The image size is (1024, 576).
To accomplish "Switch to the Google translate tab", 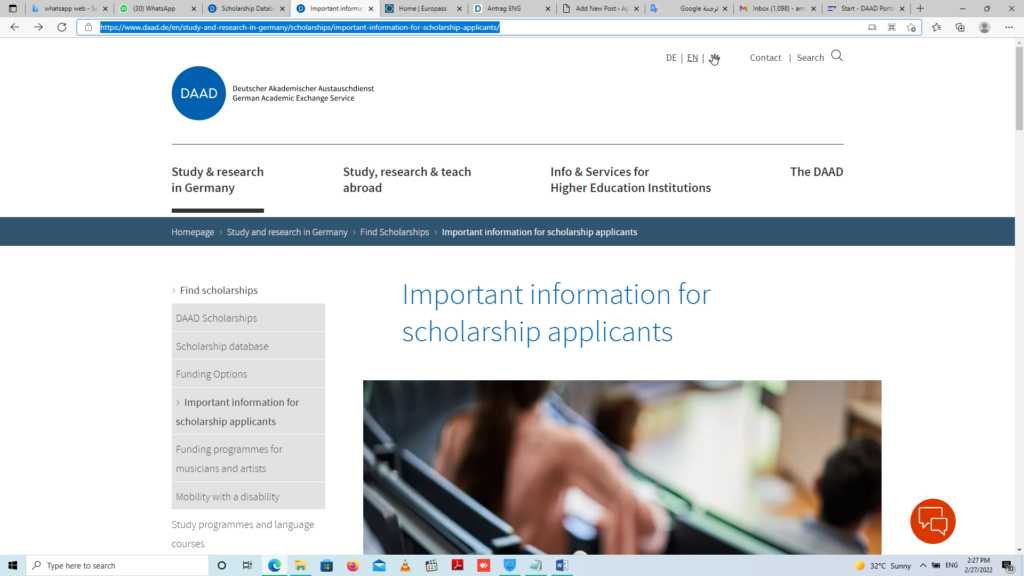I will tap(689, 8).
